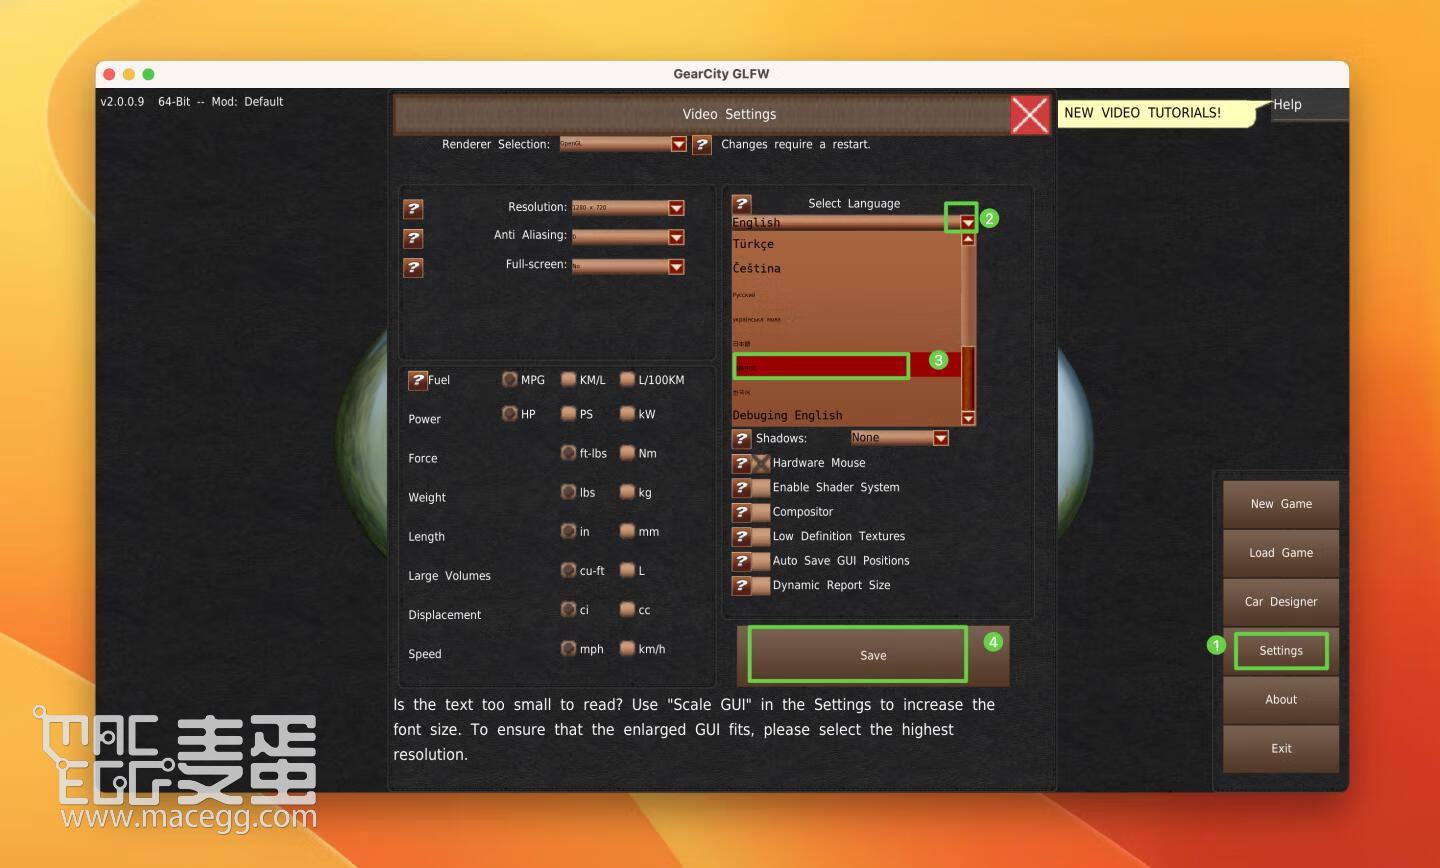Click the language list scroll up arrow
The height and width of the screenshot is (868, 1440).
(968, 240)
